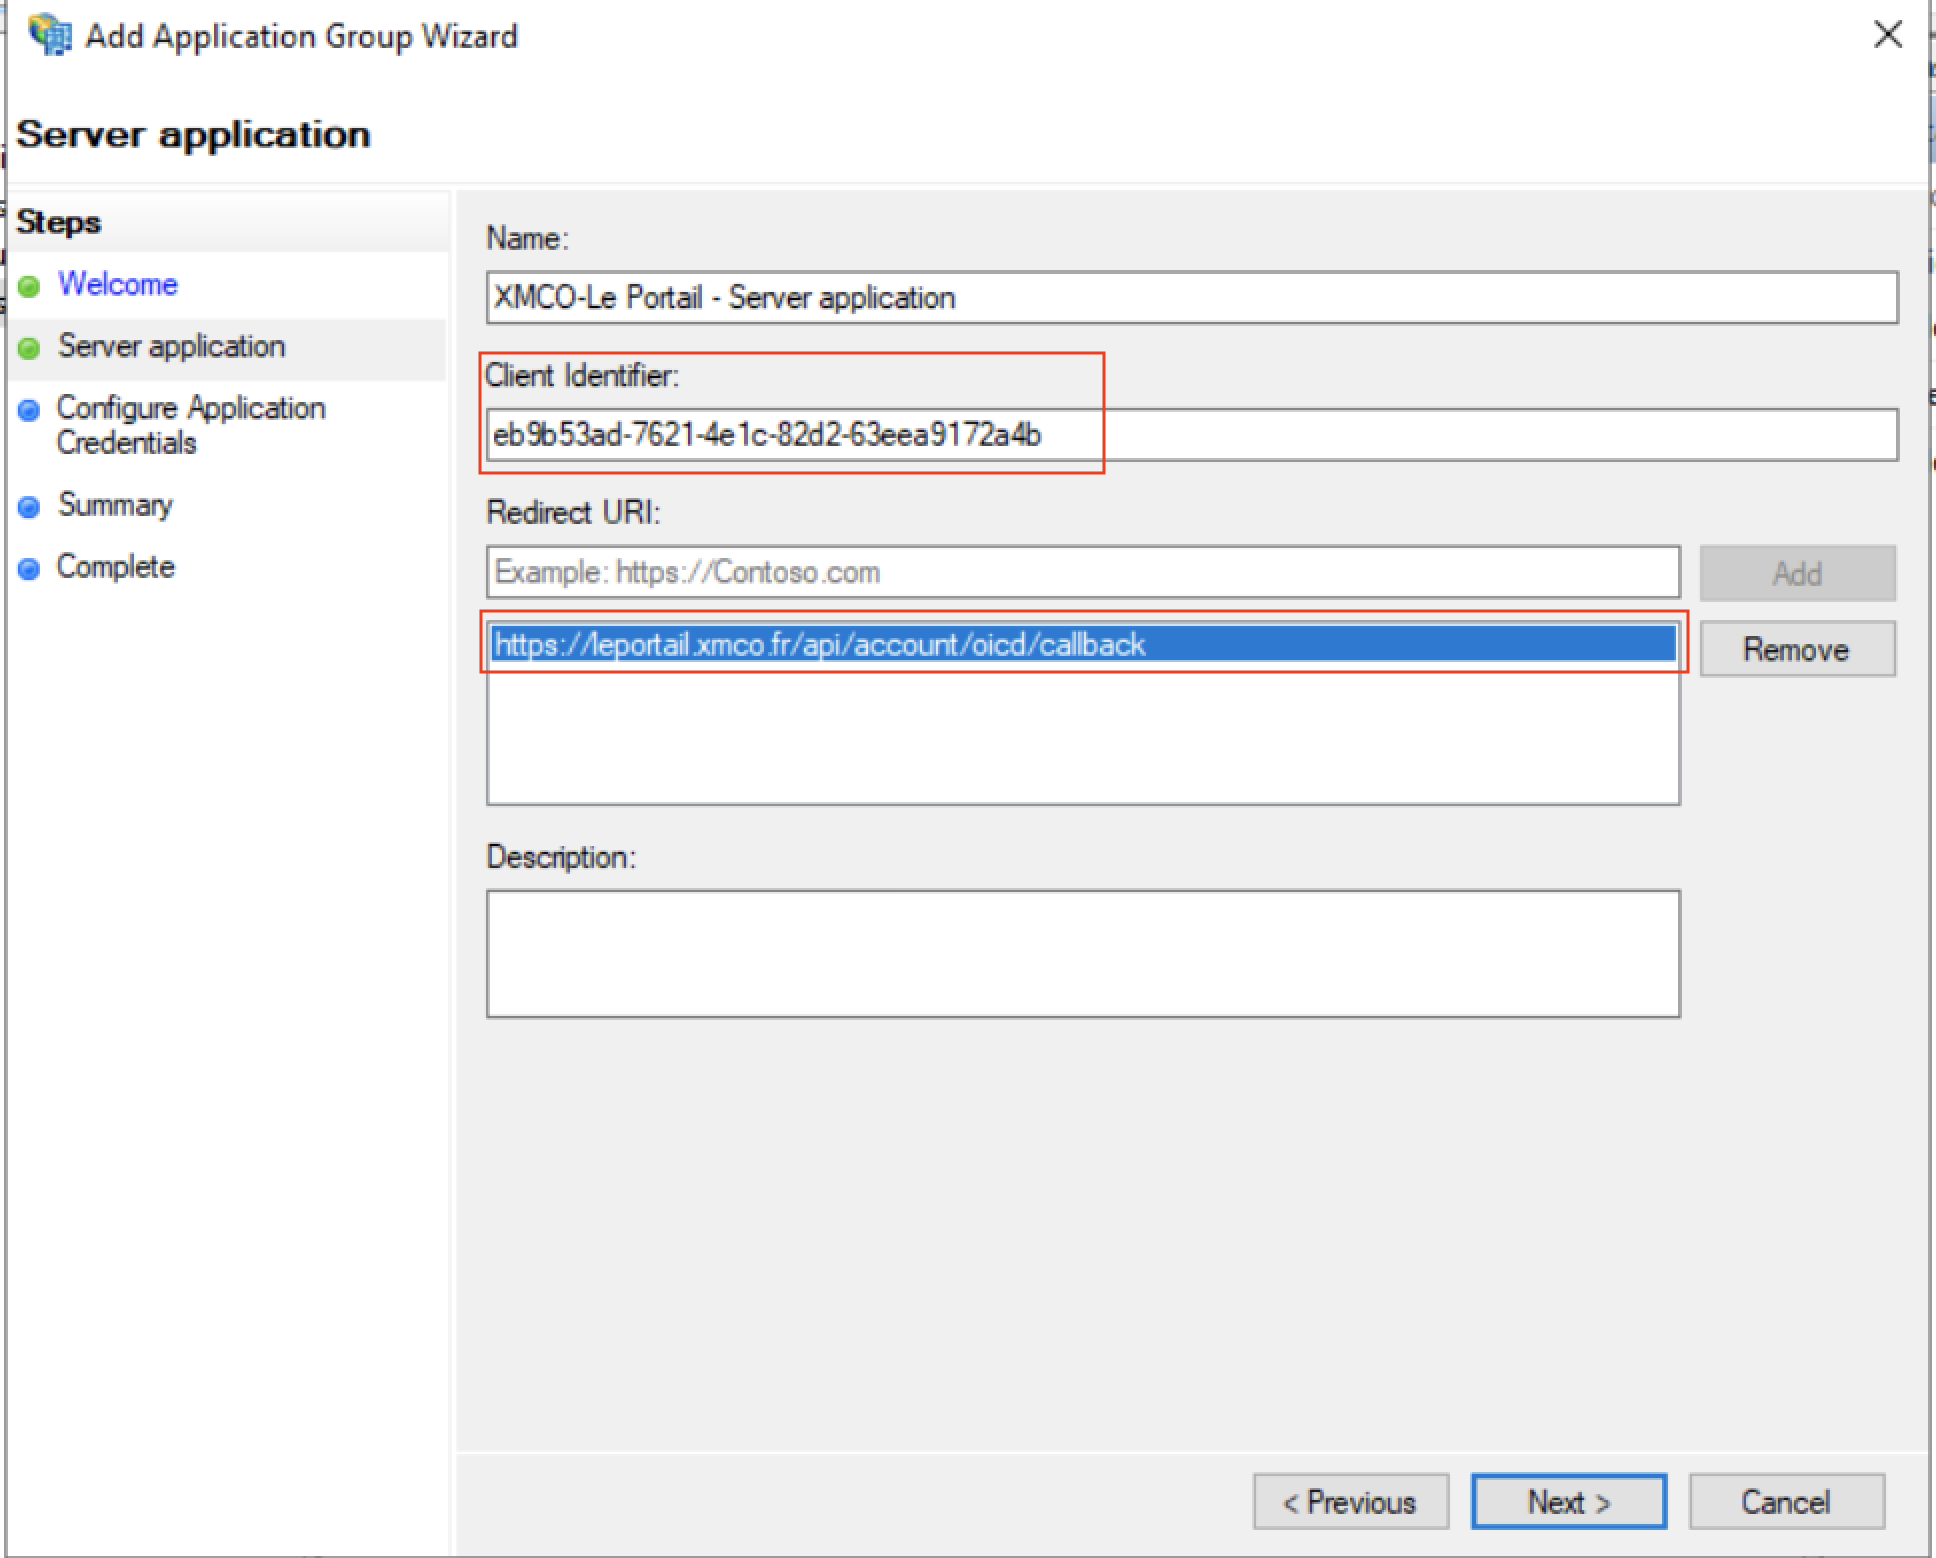Select the Summary step label
This screenshot has height=1558, width=1936.
115,505
